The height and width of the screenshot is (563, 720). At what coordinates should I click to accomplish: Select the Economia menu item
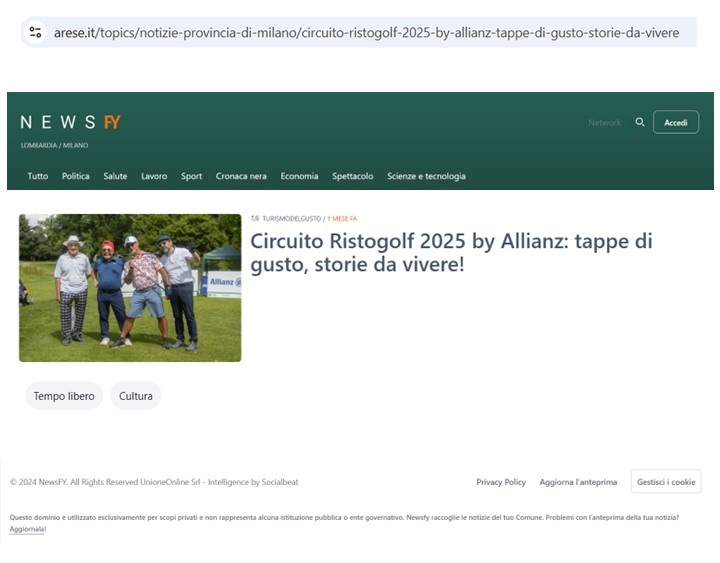click(299, 176)
